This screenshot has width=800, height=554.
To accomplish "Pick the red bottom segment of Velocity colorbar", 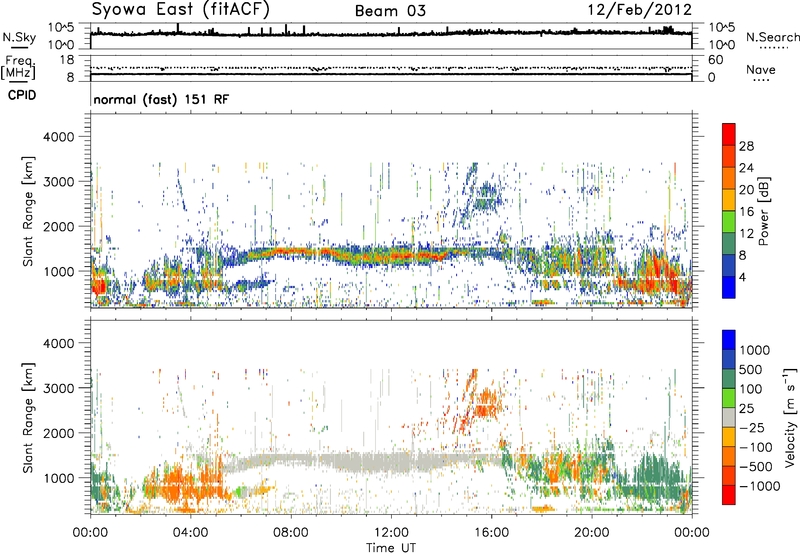I will (x=729, y=494).
